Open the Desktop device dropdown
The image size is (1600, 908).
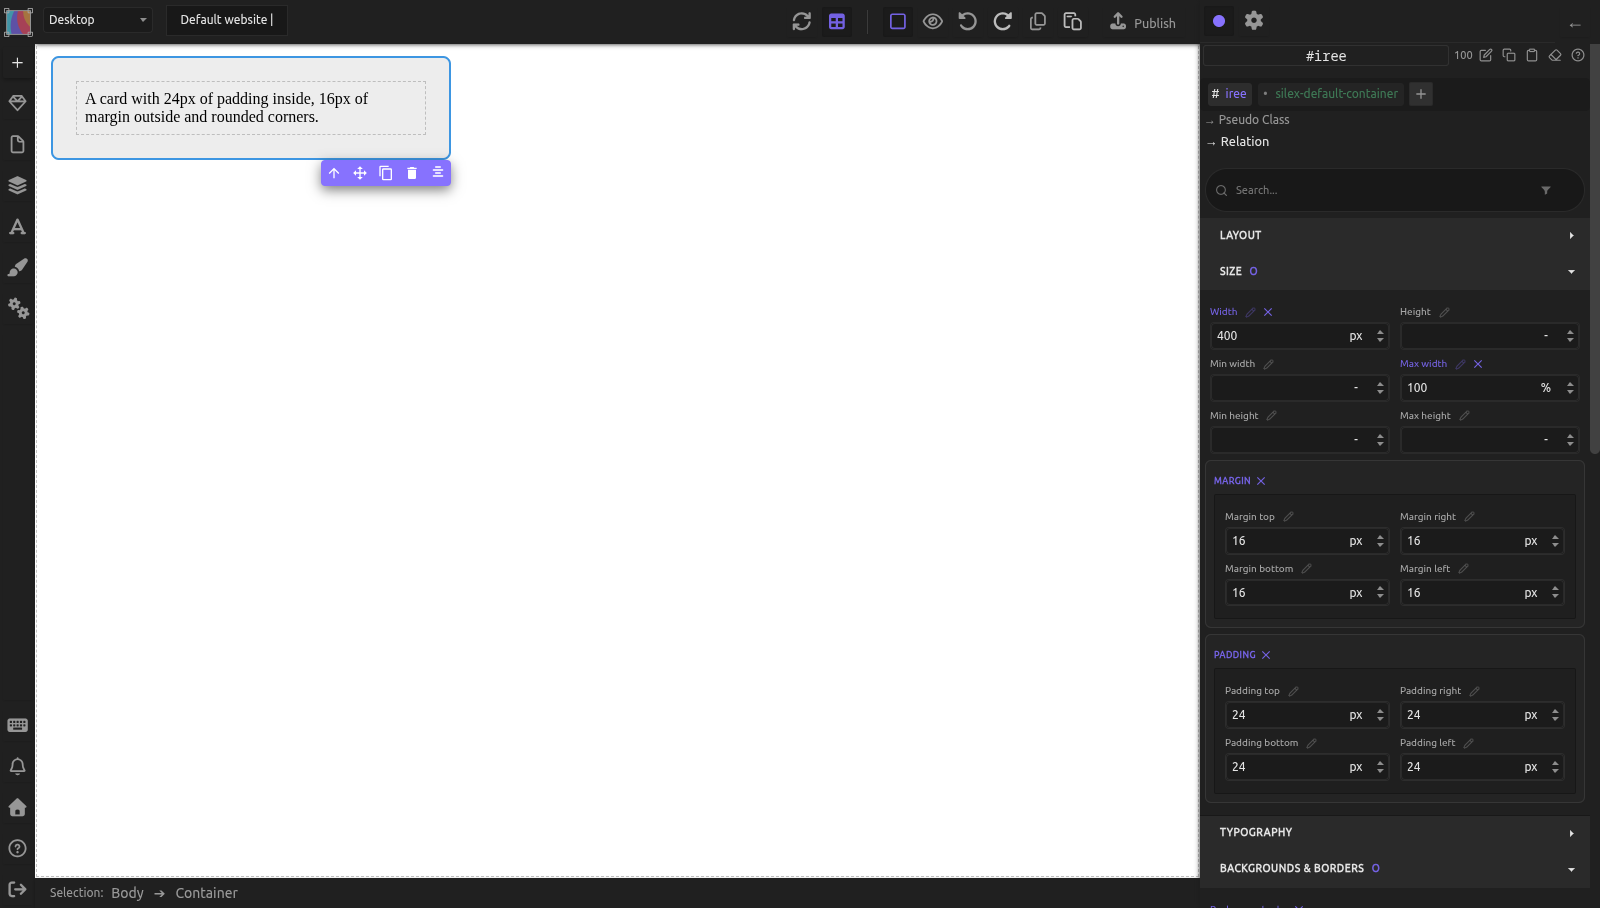coord(97,20)
